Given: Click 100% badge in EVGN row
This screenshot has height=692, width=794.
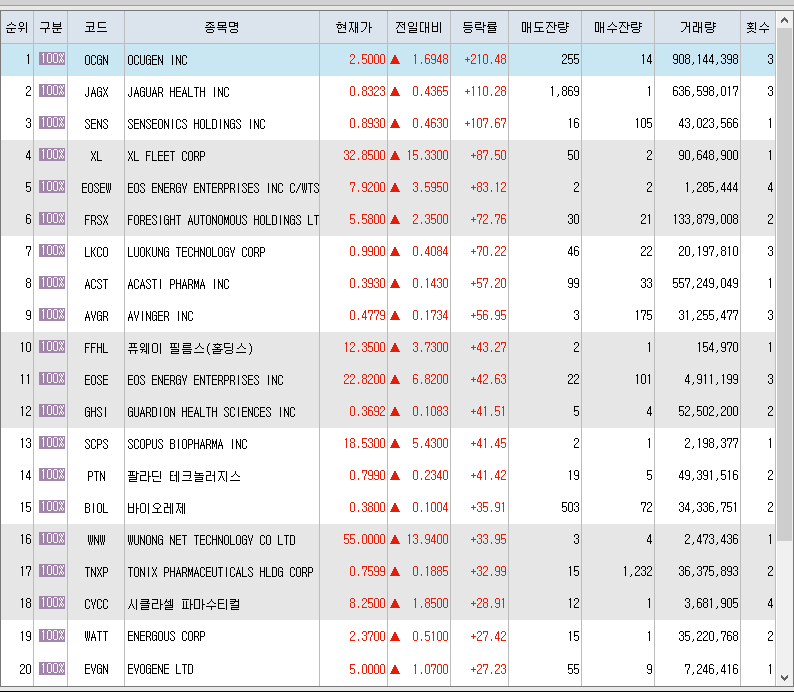Looking at the screenshot, I should 52,668.
